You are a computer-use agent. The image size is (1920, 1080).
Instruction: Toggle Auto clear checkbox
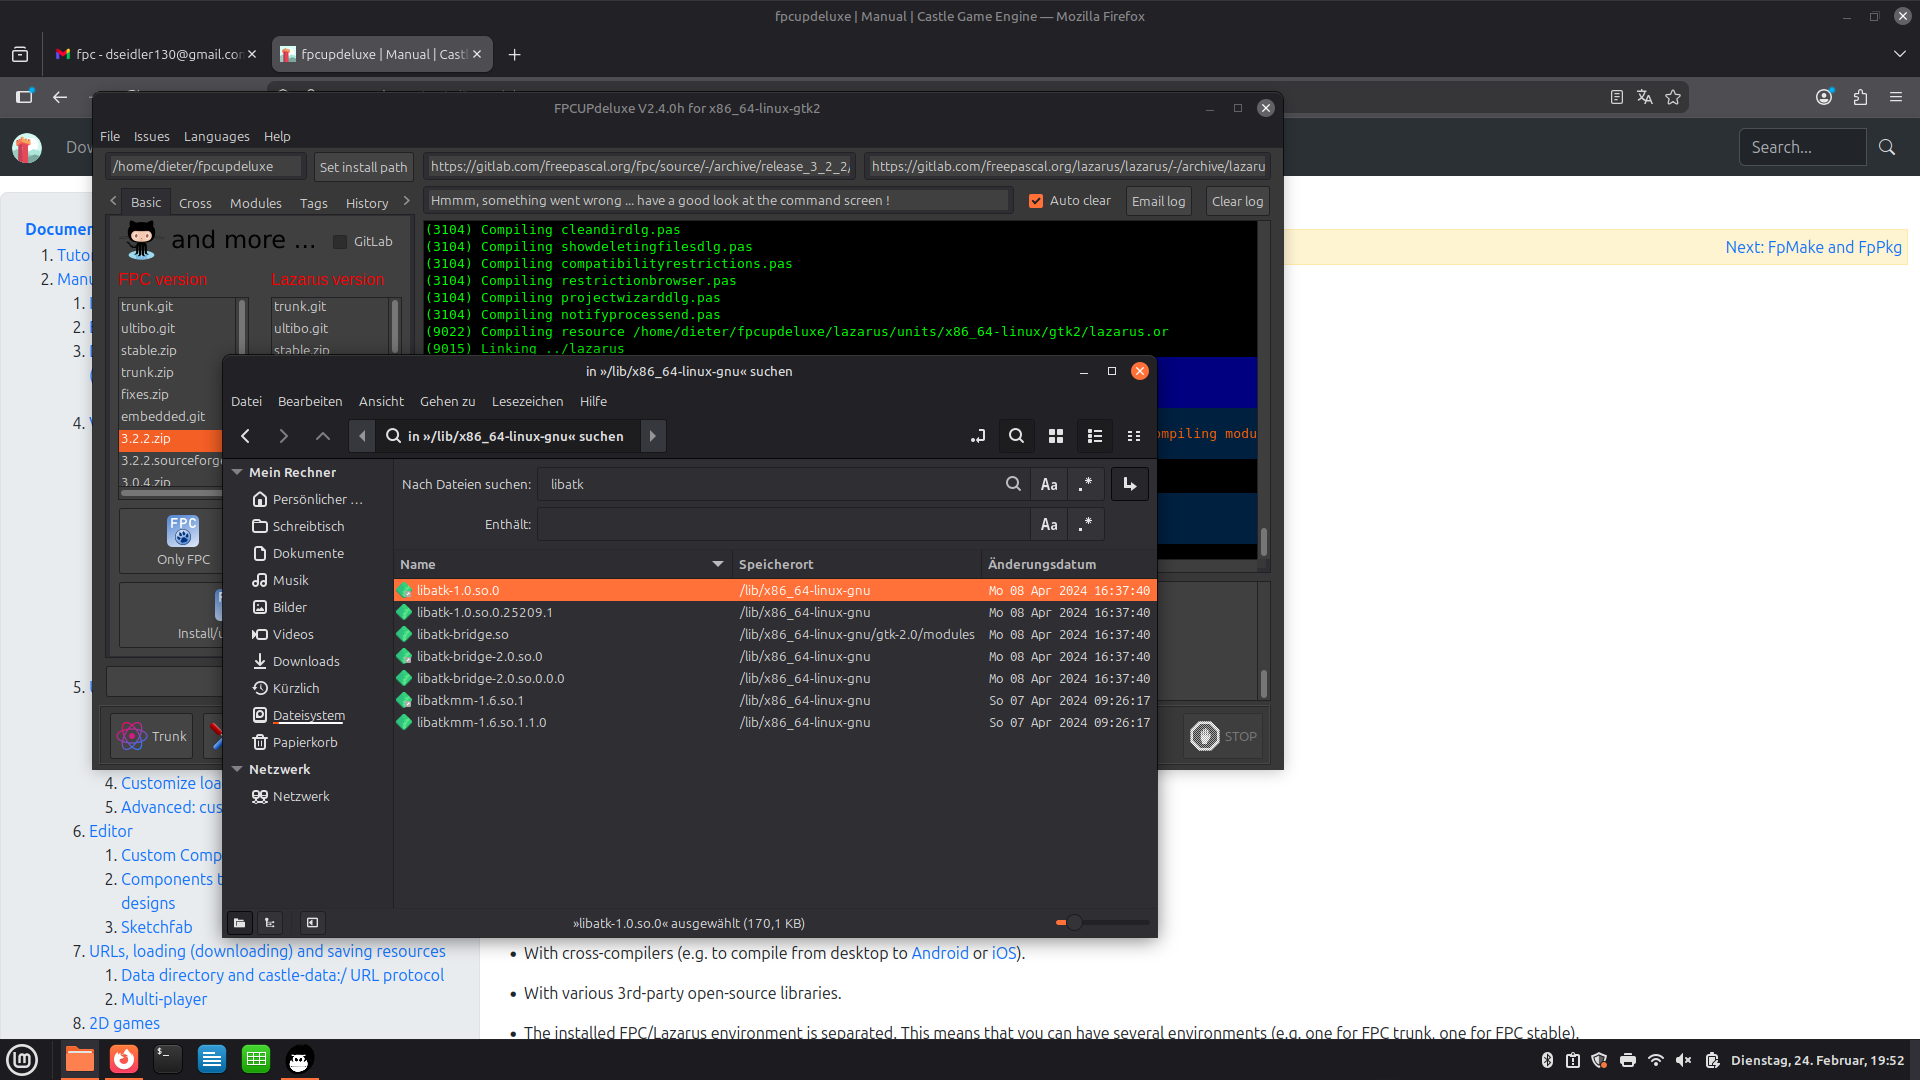(x=1036, y=201)
